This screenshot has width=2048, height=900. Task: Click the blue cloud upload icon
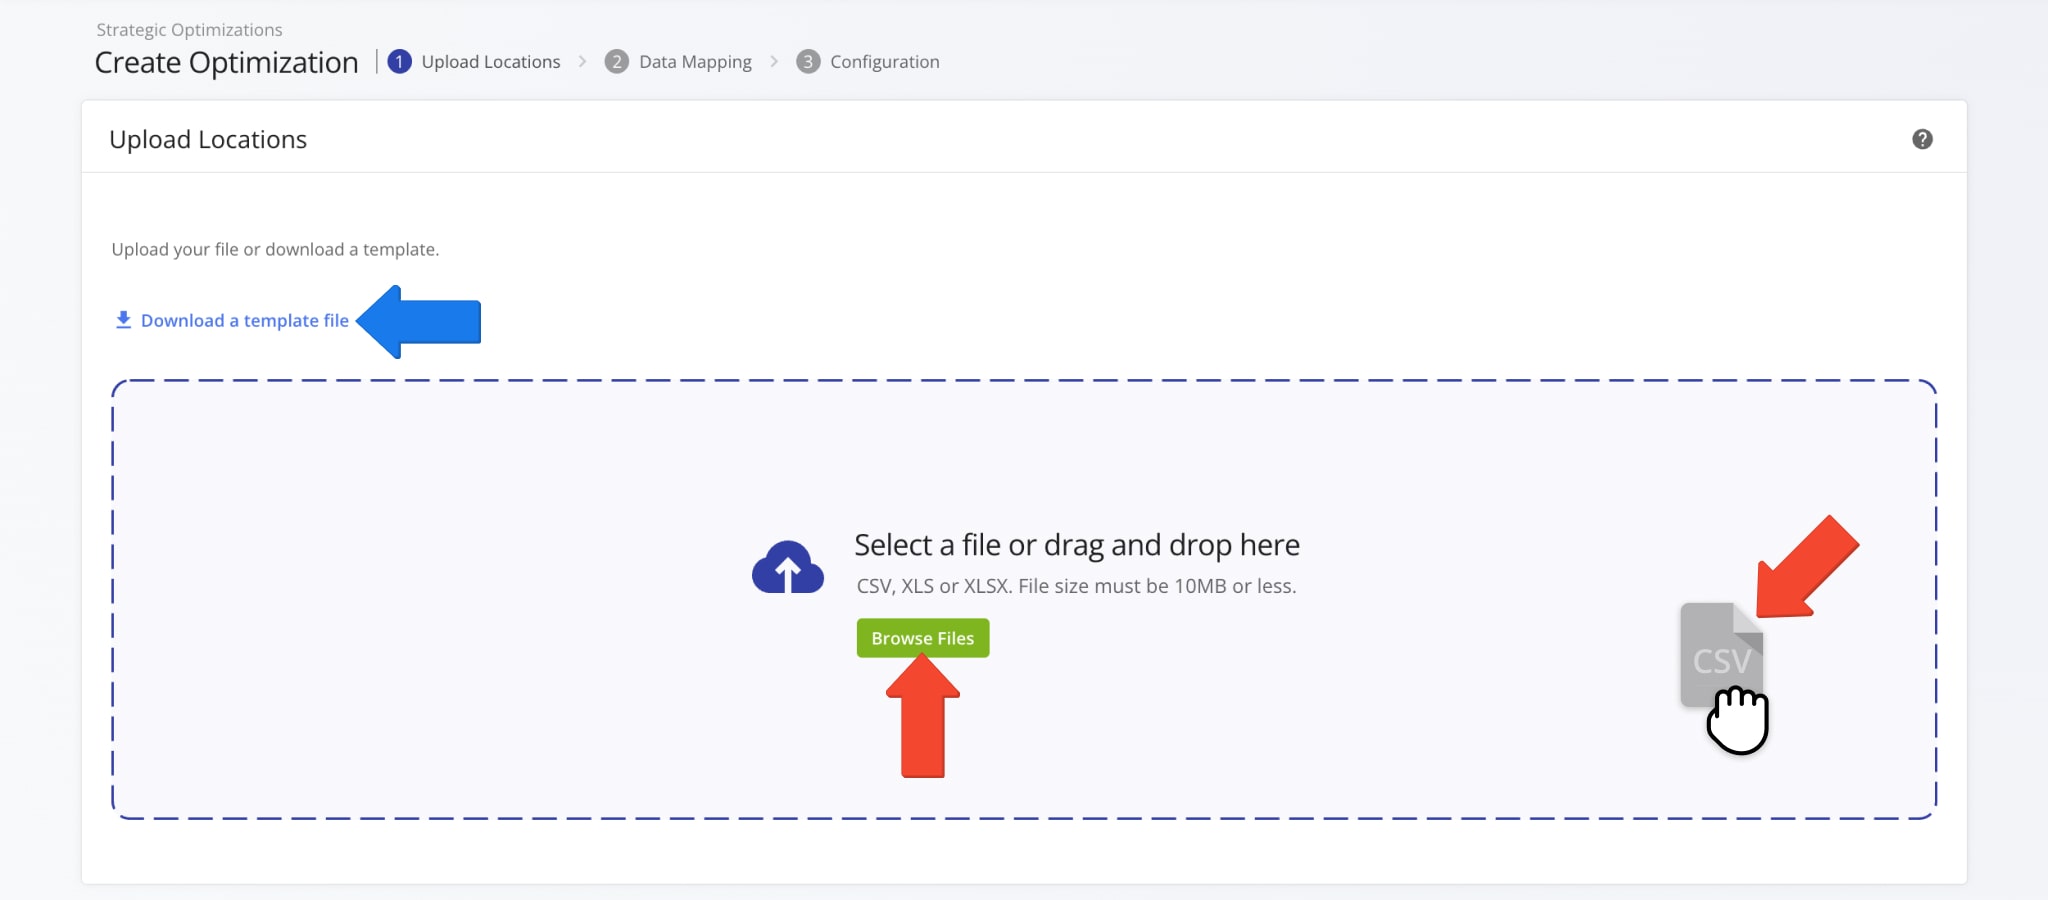pos(789,566)
